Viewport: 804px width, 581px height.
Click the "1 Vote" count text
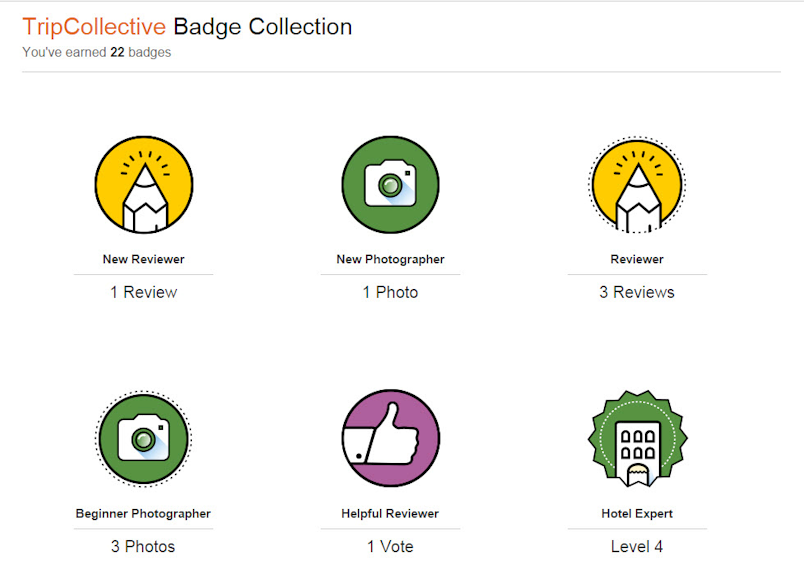pyautogui.click(x=390, y=546)
